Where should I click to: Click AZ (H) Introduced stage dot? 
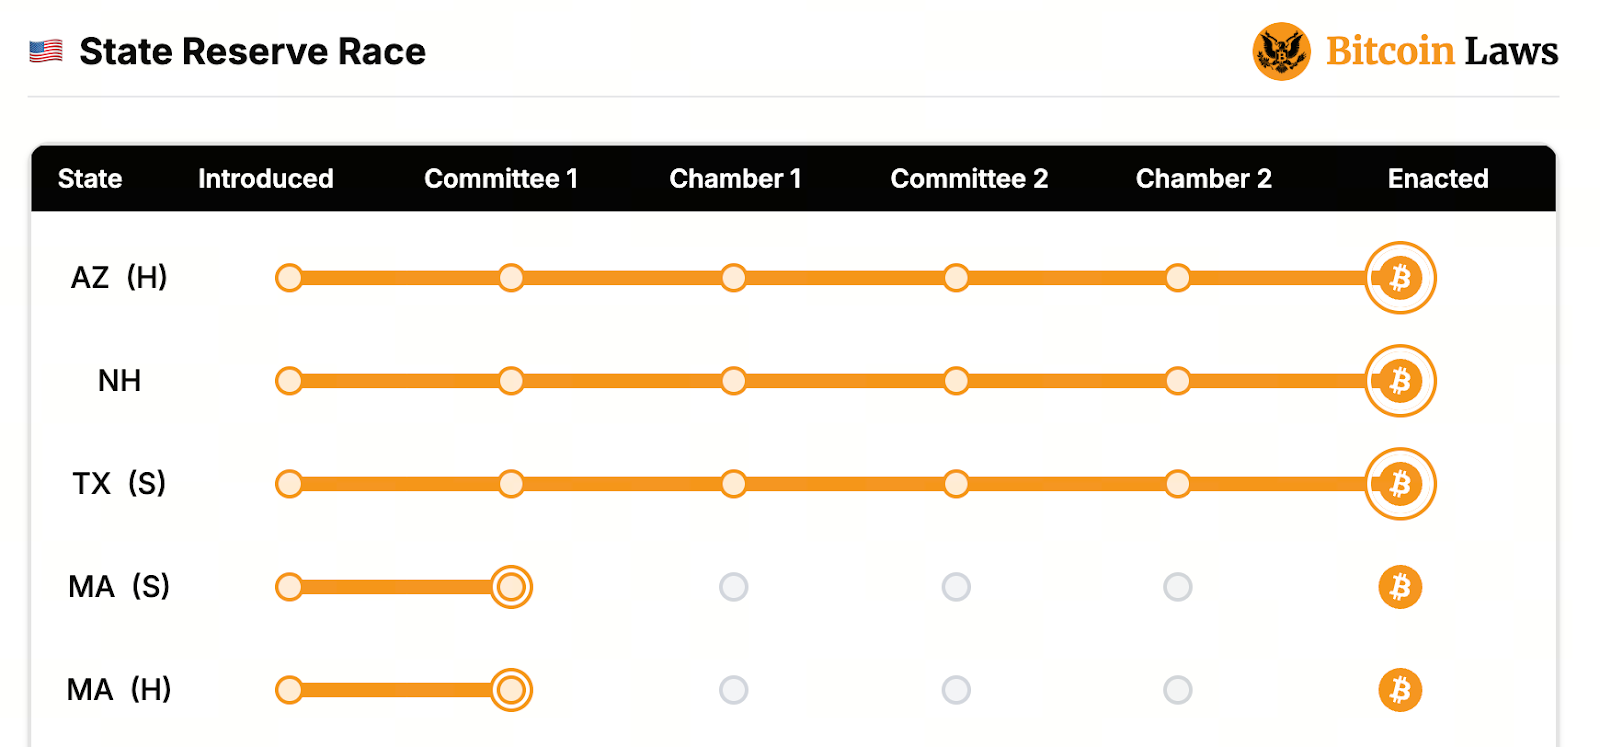click(289, 278)
